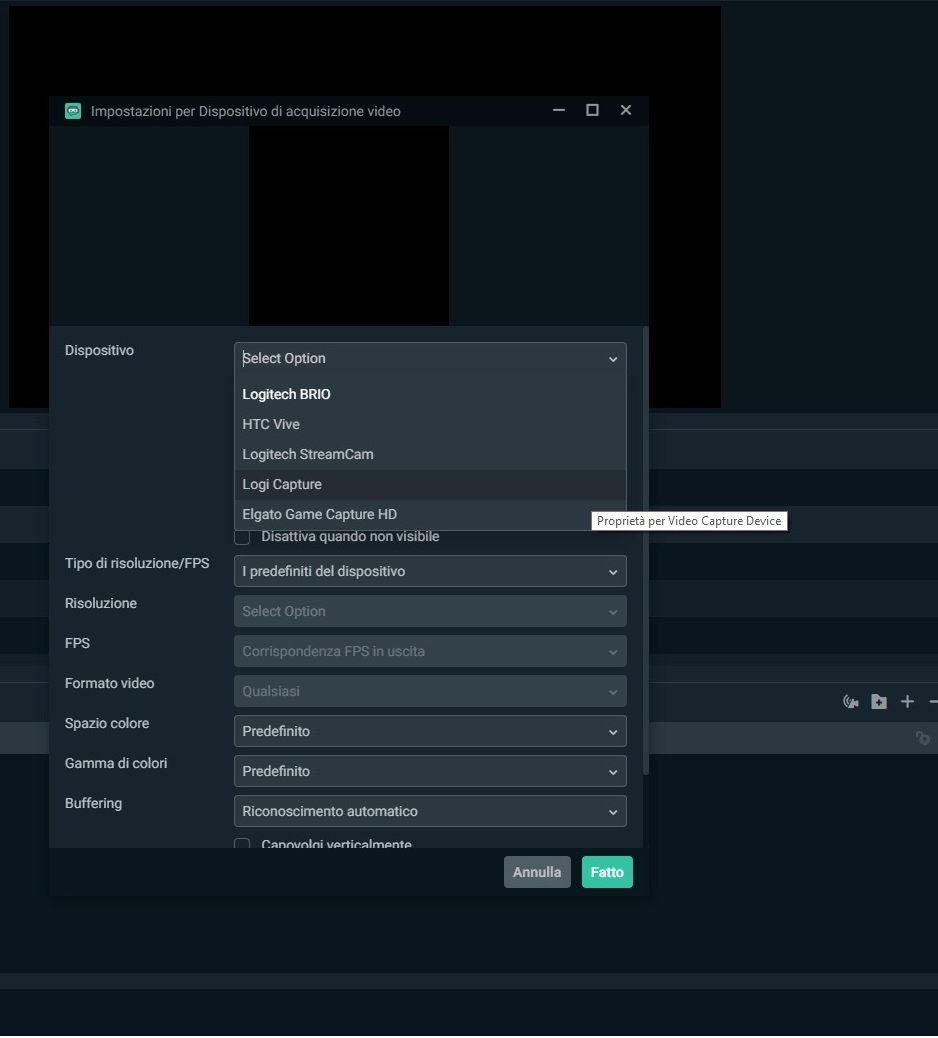Collapse the Dispositivo "Select Option" dropdown
Screen dimensions: 938x1038
click(430, 358)
